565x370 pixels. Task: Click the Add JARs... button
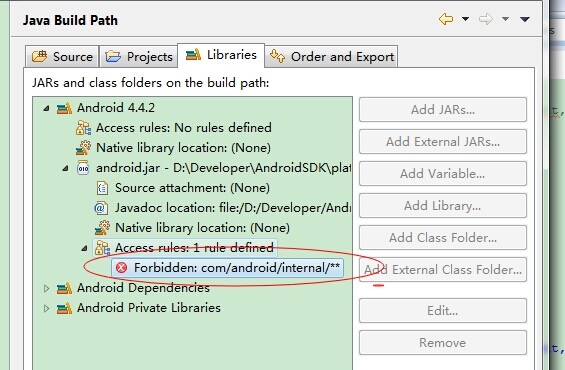tap(443, 110)
